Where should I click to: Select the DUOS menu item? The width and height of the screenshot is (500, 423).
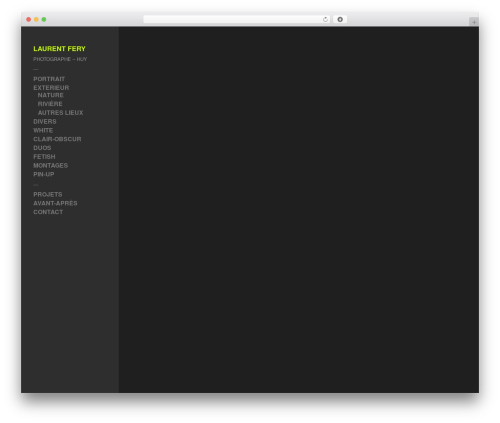[x=42, y=148]
